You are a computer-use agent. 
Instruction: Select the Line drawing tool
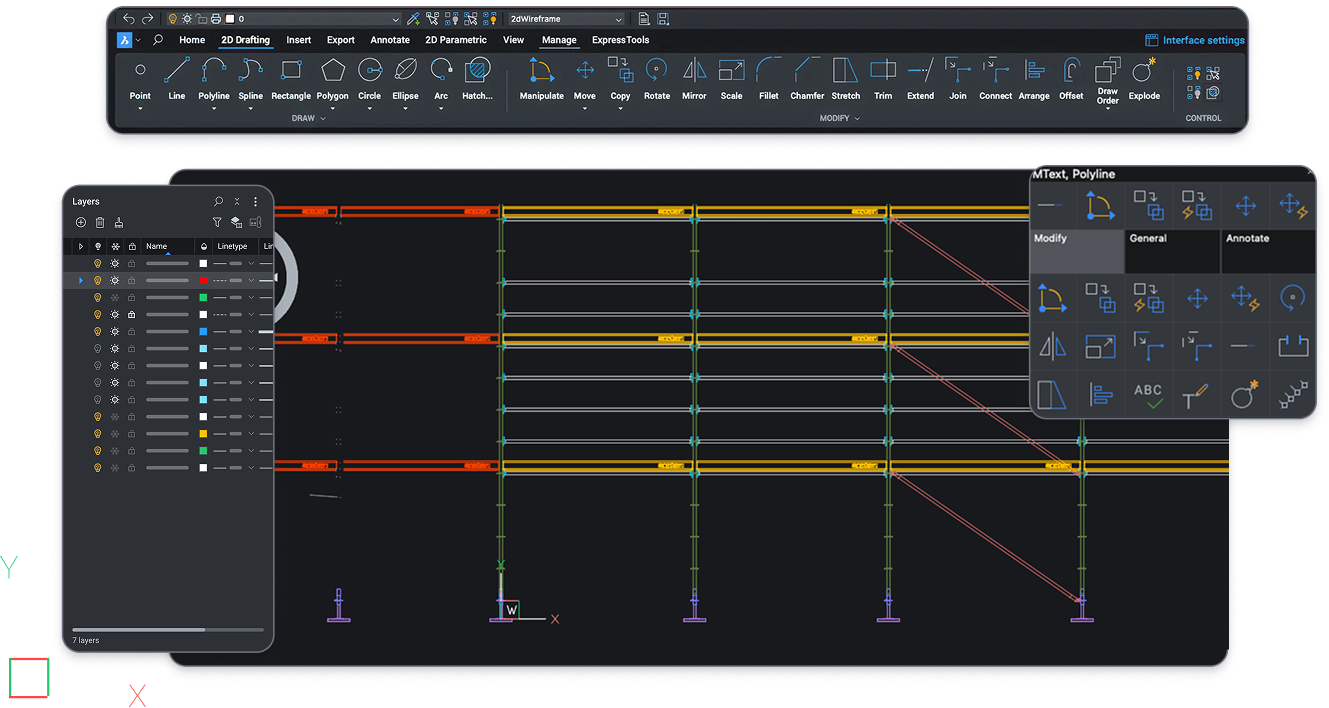tap(177, 78)
